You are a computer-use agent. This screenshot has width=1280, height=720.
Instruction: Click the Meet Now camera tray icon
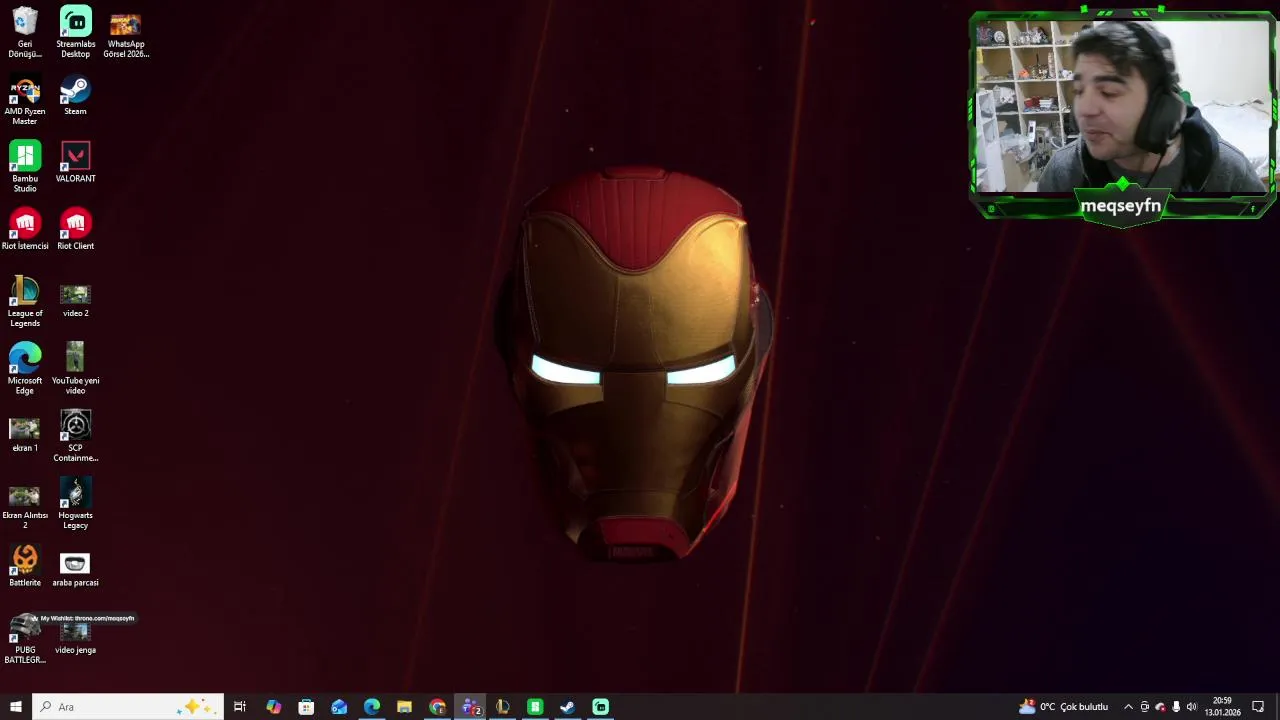(x=1144, y=707)
